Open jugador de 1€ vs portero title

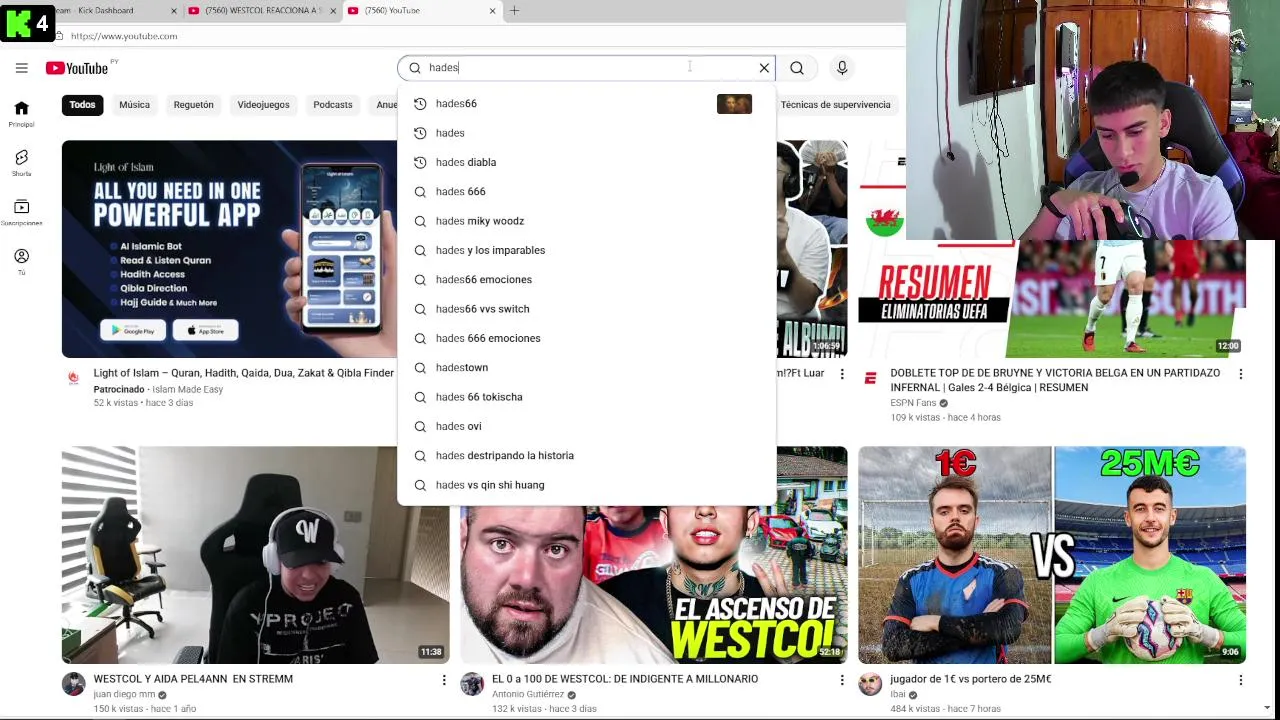click(970, 679)
